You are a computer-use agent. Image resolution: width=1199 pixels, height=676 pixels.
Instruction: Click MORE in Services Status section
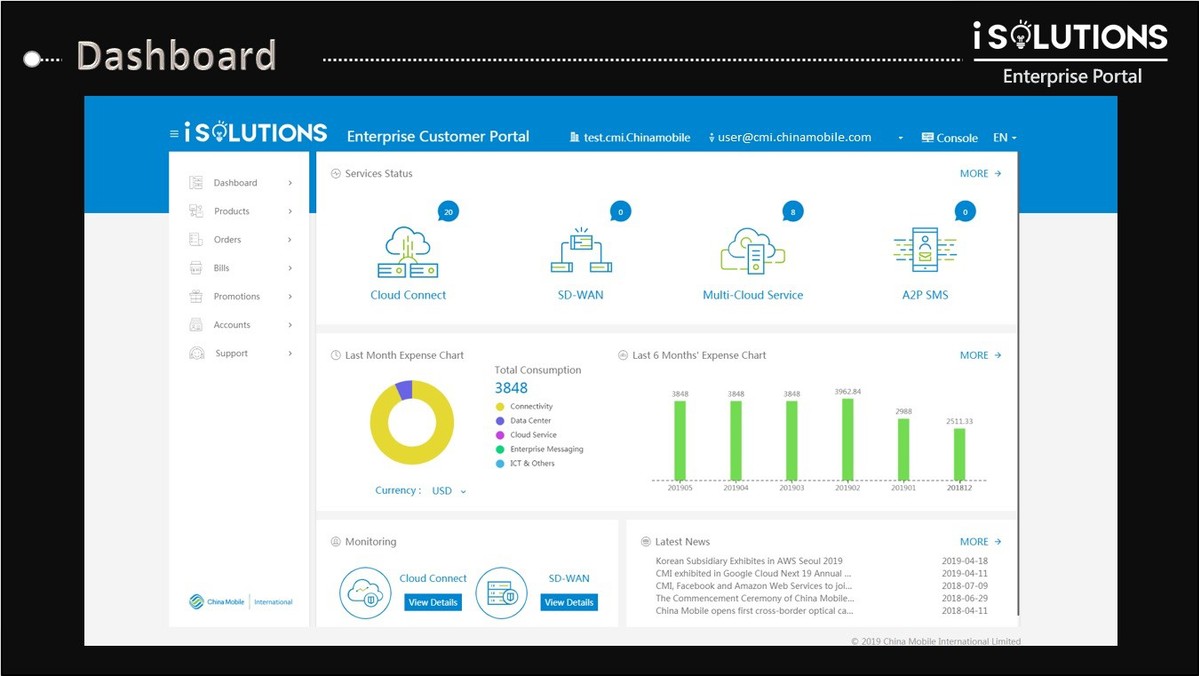980,174
